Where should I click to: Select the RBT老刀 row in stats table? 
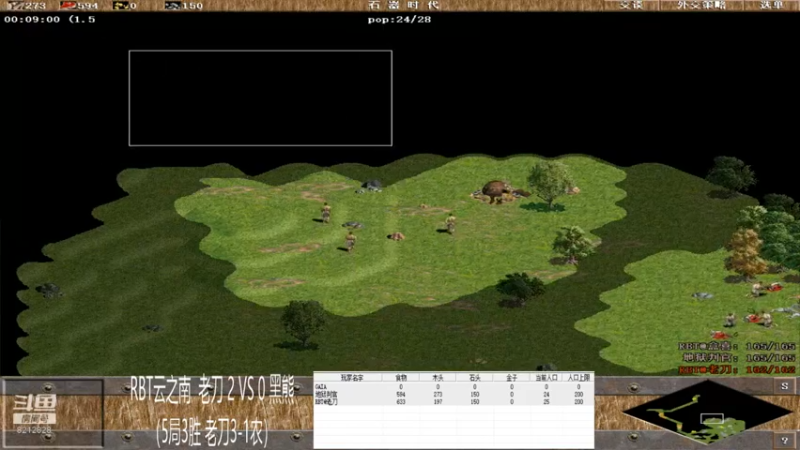pyautogui.click(x=453, y=402)
